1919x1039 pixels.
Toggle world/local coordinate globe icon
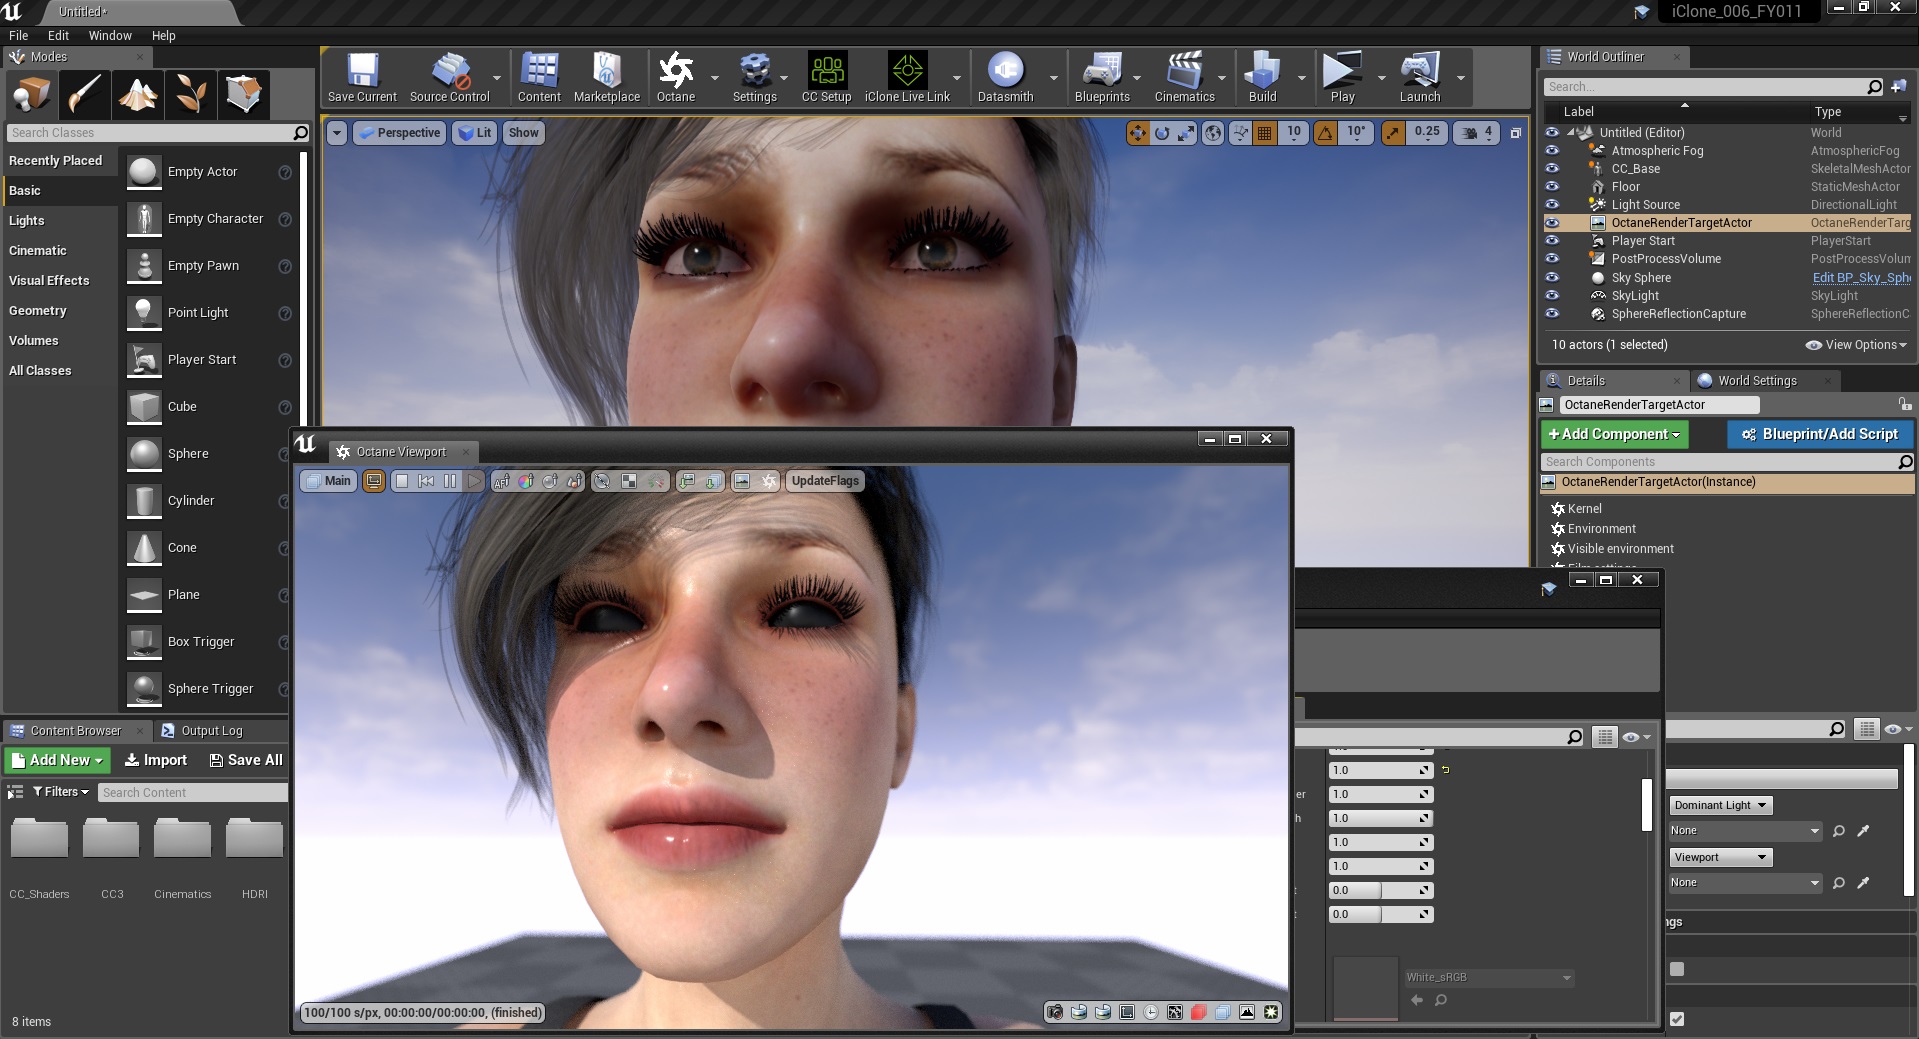click(x=1213, y=133)
